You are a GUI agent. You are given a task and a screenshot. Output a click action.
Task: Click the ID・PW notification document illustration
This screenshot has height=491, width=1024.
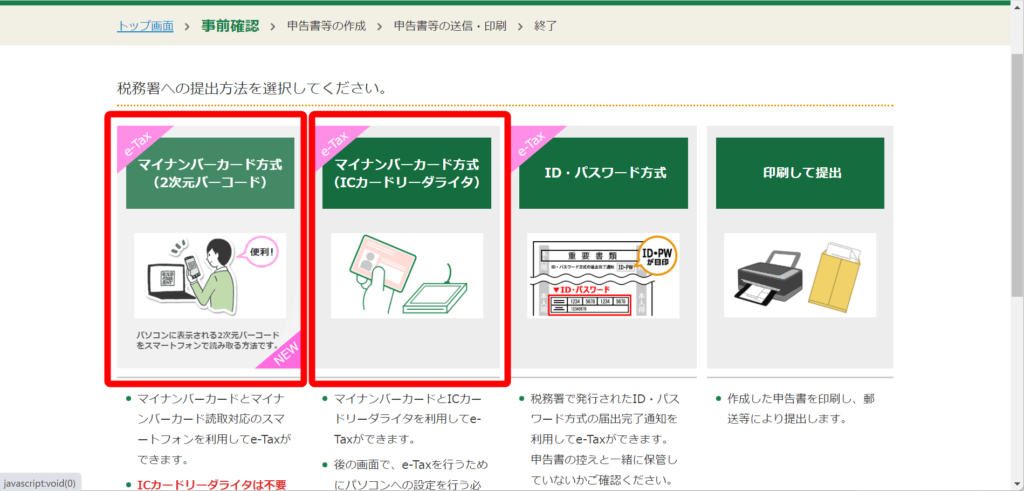click(603, 276)
